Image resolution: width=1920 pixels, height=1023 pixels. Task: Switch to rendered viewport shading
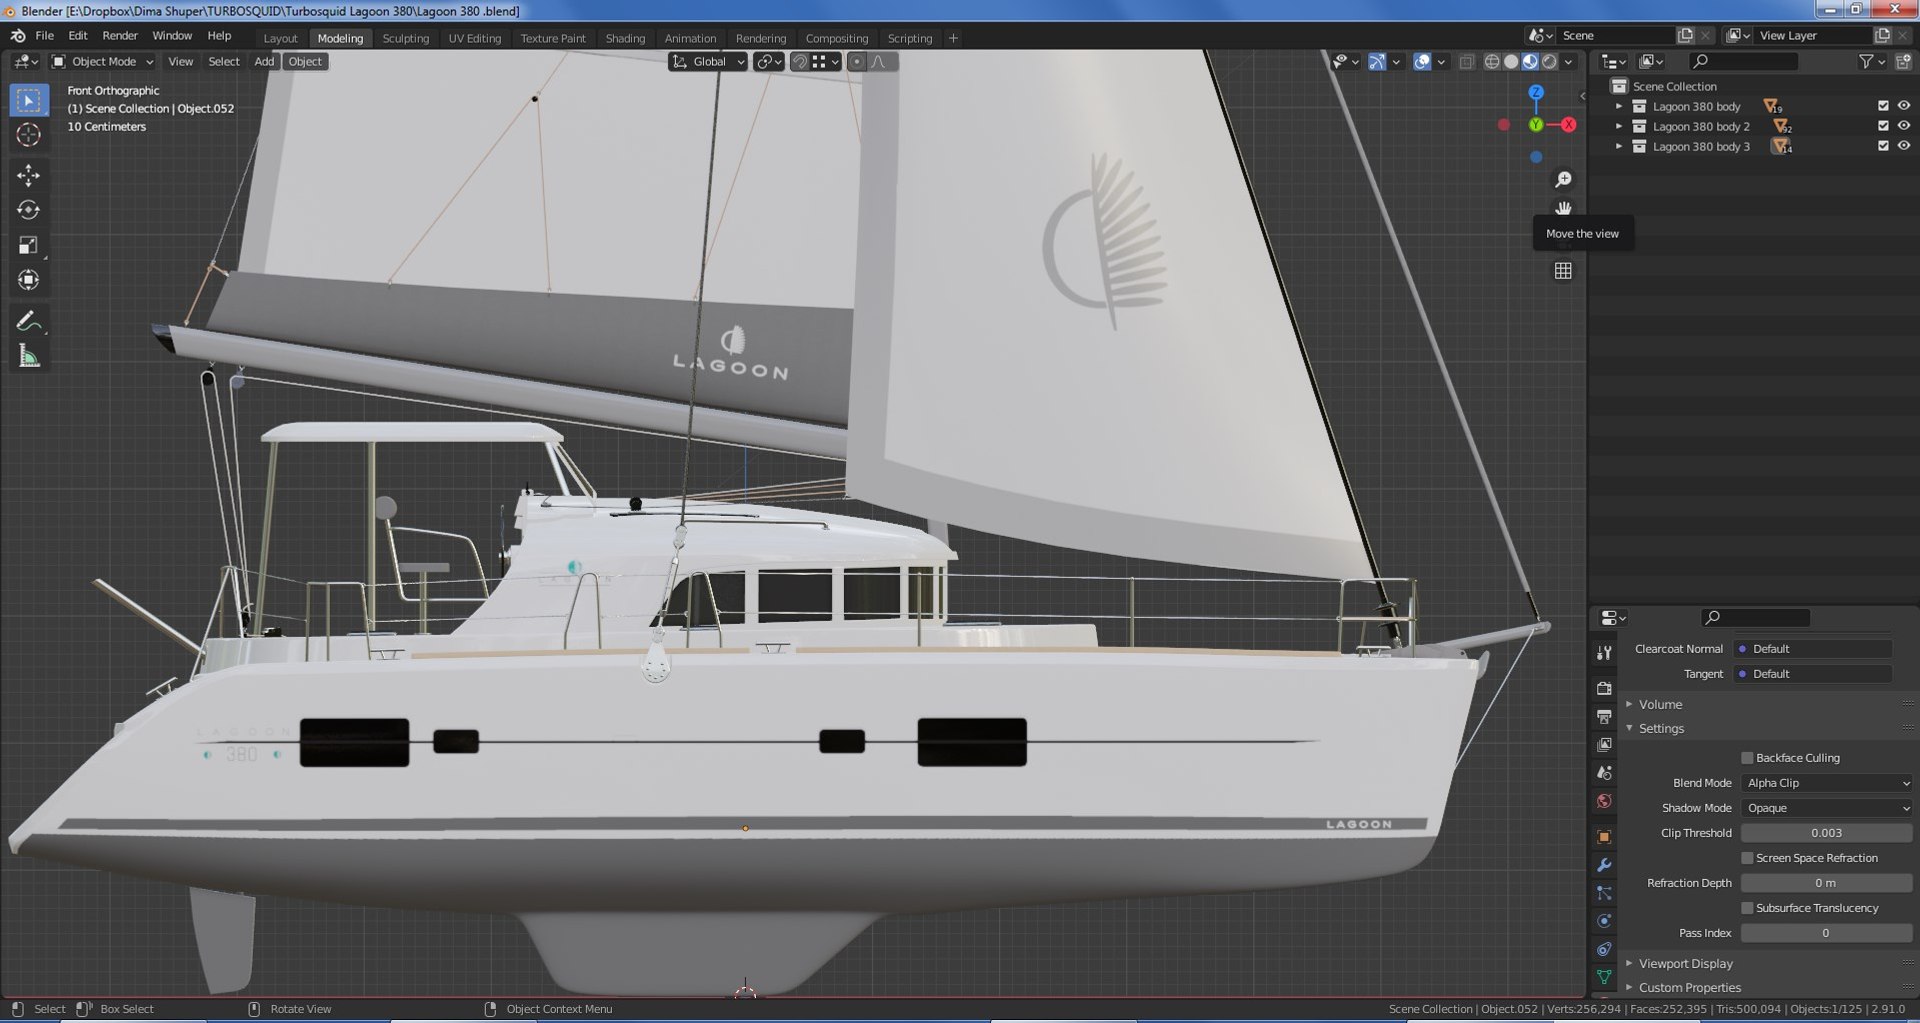tap(1549, 62)
